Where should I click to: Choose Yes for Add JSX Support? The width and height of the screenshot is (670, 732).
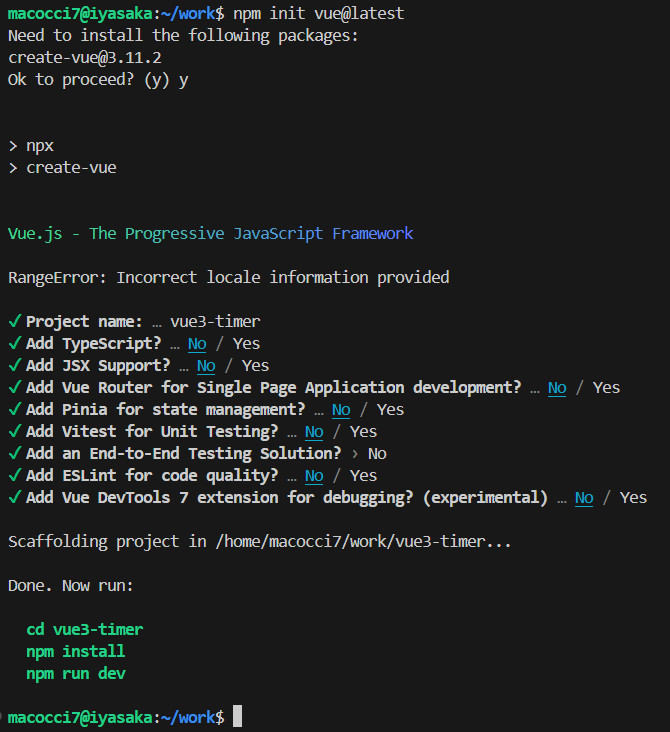(255, 365)
